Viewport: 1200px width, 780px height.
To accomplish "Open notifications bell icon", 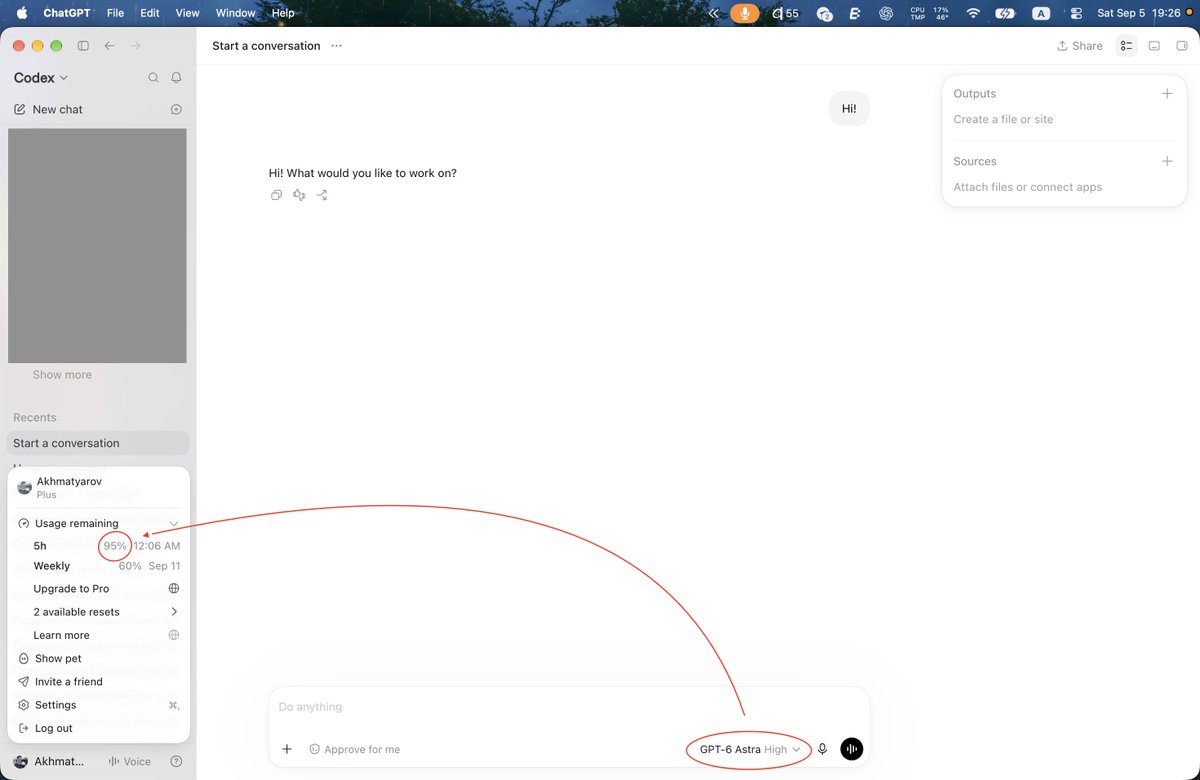I will coord(176,78).
